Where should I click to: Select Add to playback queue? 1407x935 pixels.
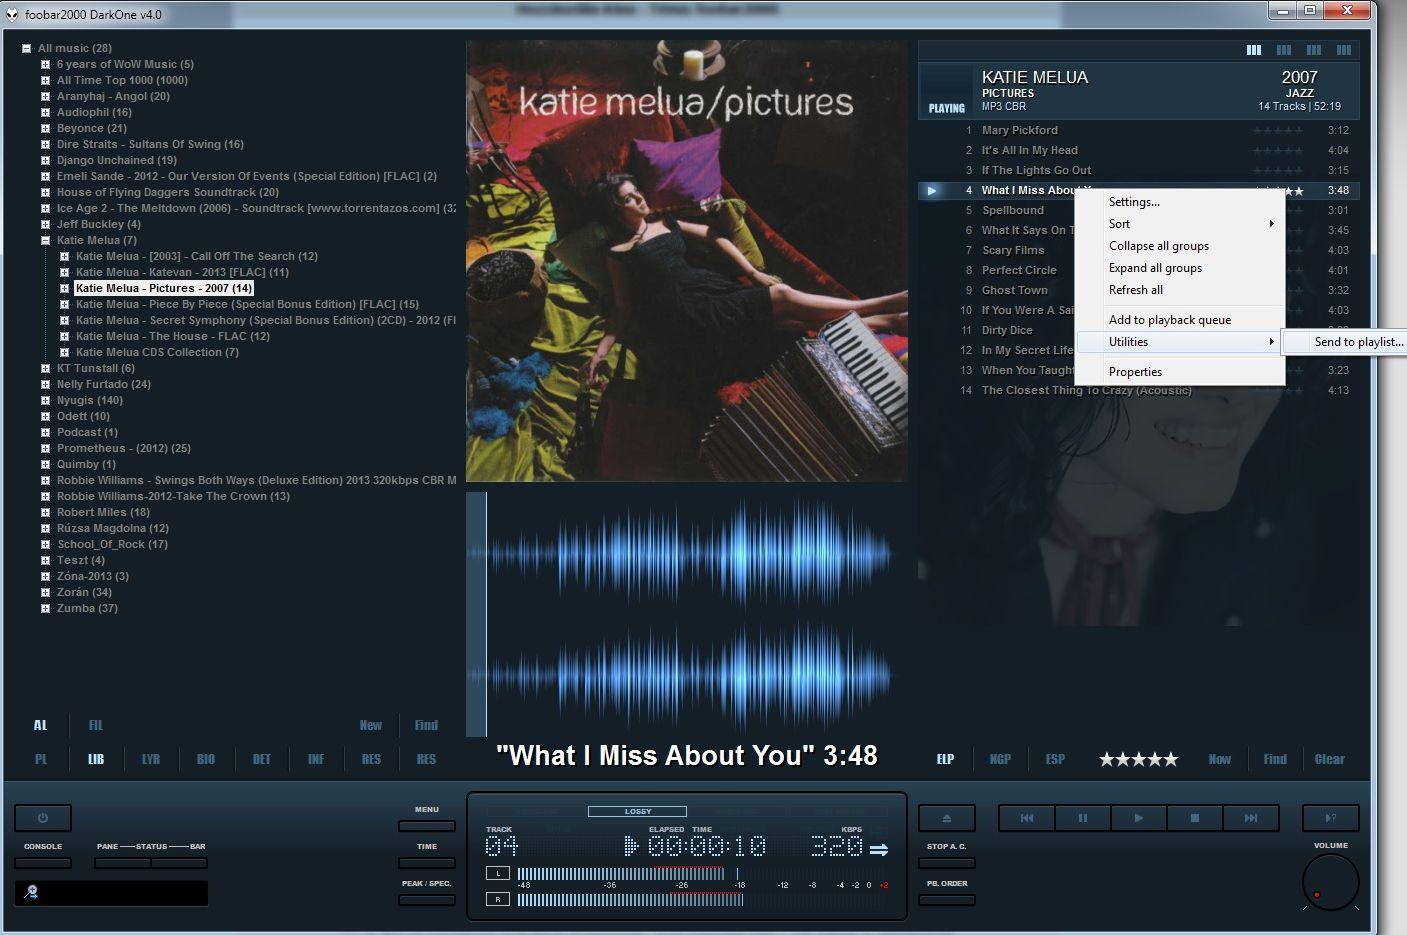click(x=1180, y=320)
